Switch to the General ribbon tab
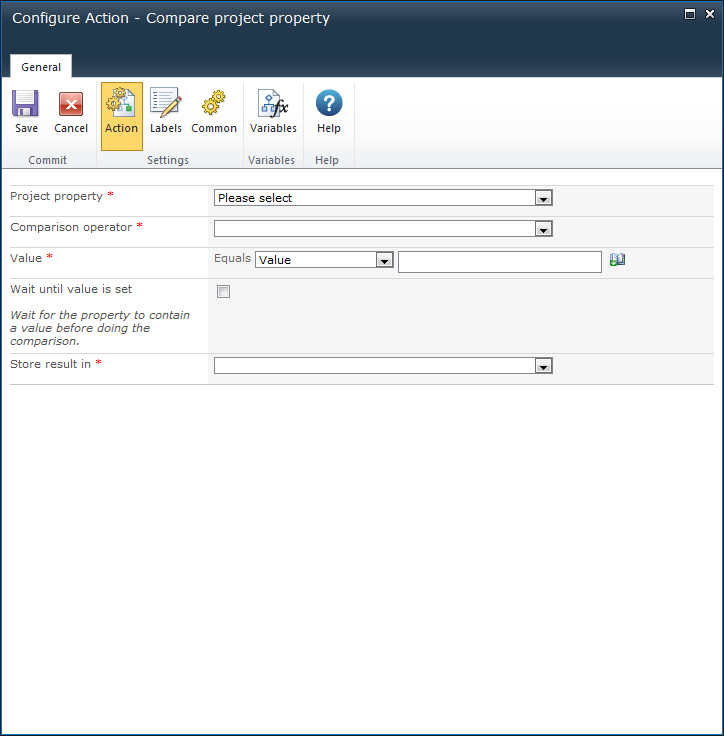 (41, 67)
